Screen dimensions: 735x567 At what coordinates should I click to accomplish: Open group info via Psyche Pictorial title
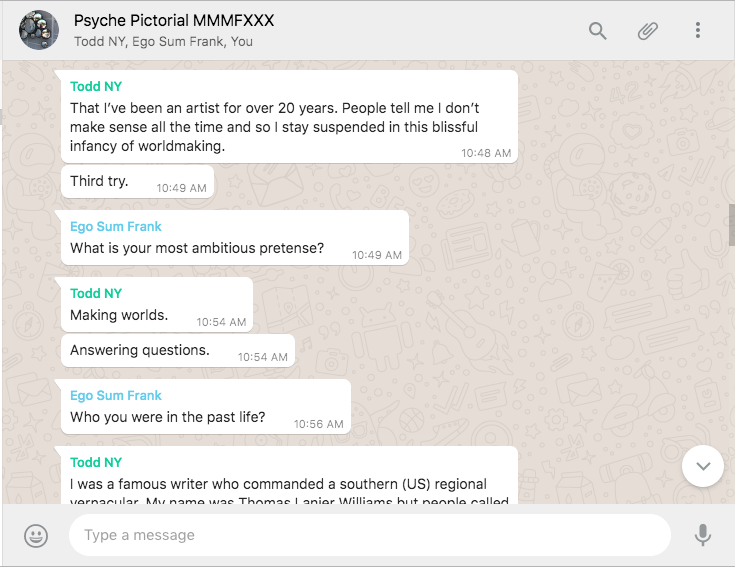pos(174,21)
